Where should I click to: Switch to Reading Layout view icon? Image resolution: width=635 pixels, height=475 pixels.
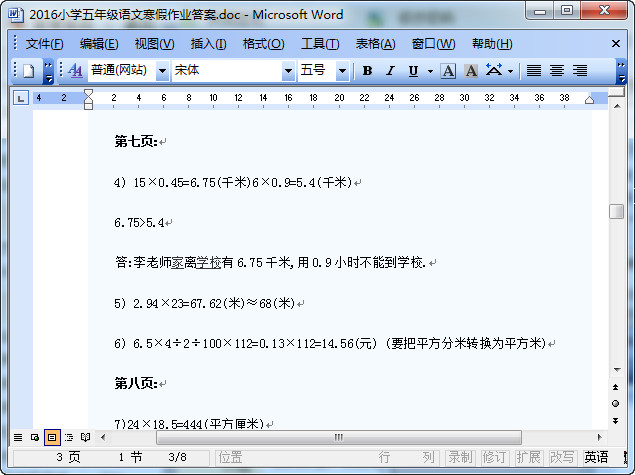[x=86, y=438]
